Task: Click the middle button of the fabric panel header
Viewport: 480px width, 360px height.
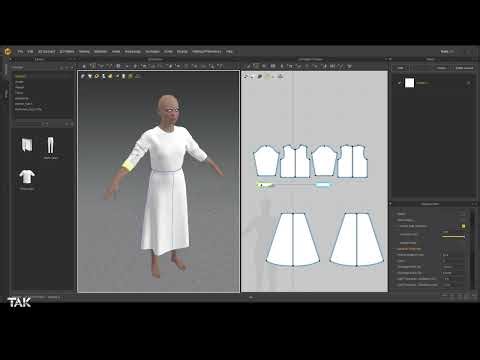Action: (x=442, y=68)
